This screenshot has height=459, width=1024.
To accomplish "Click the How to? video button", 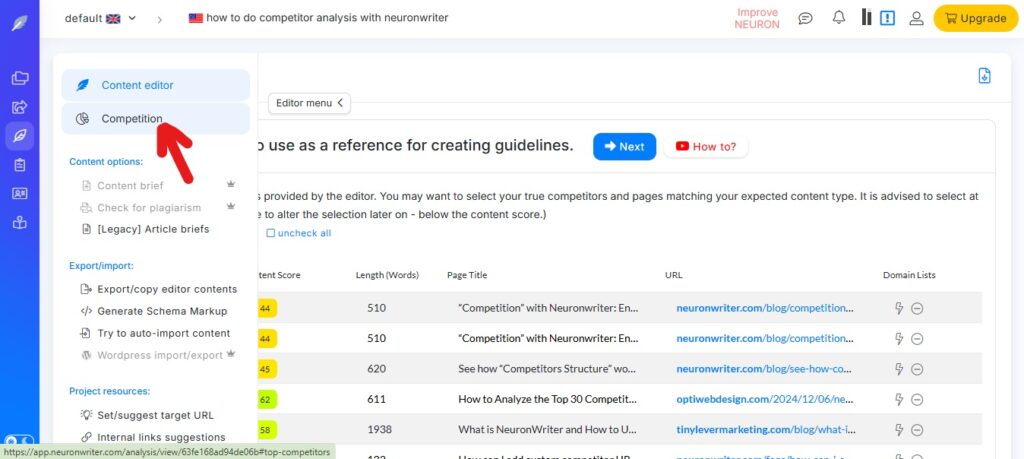I will [705, 146].
